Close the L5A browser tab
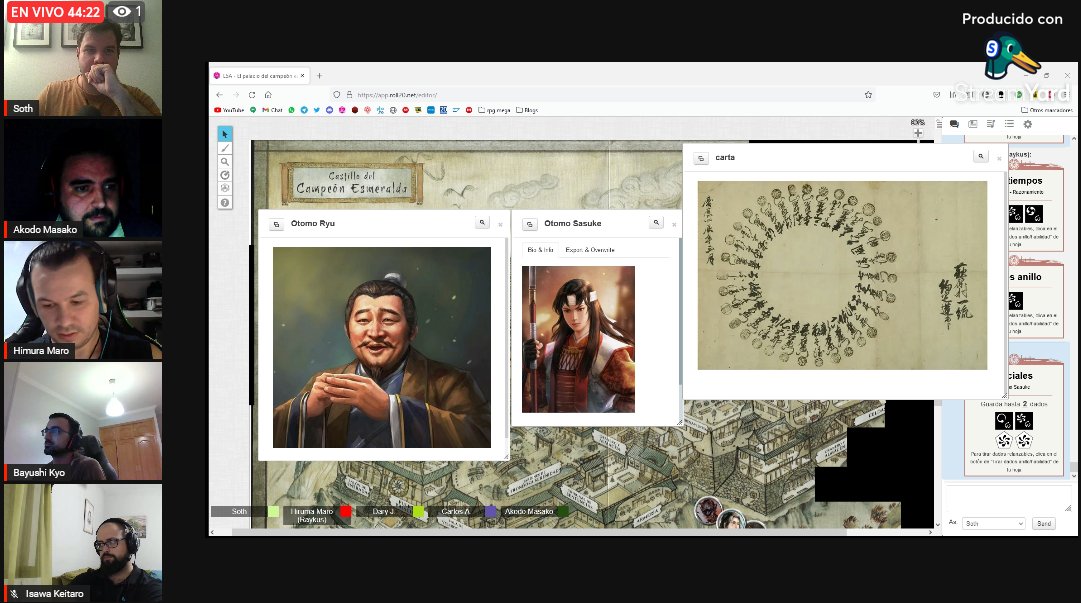 303,76
